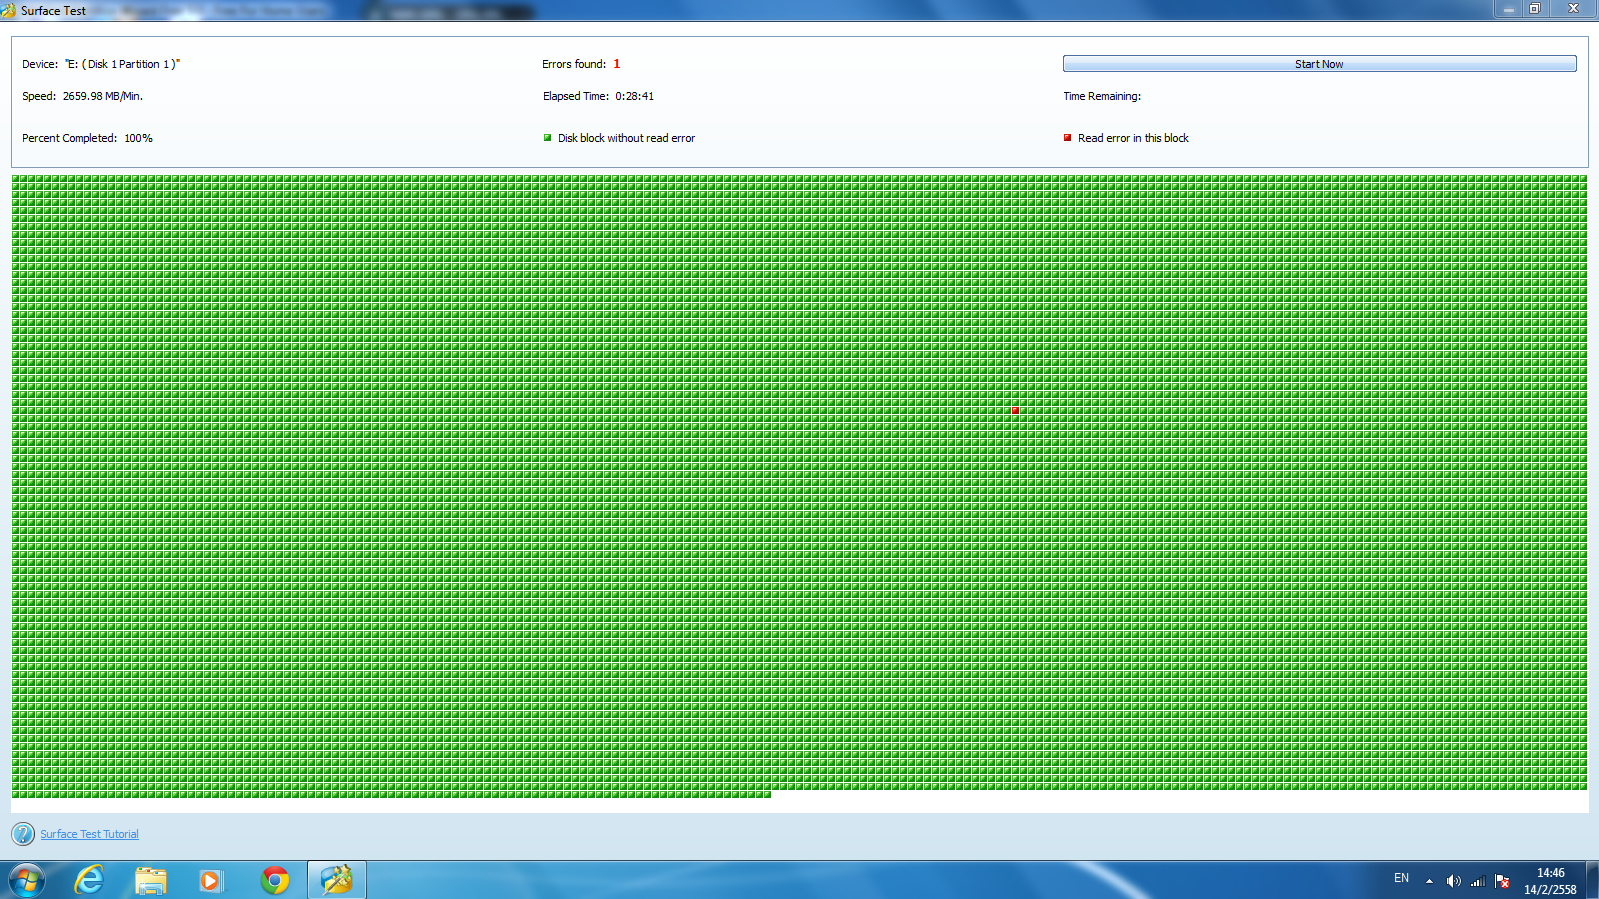Minimize the Surface Test window
1599x899 pixels.
[1509, 9]
